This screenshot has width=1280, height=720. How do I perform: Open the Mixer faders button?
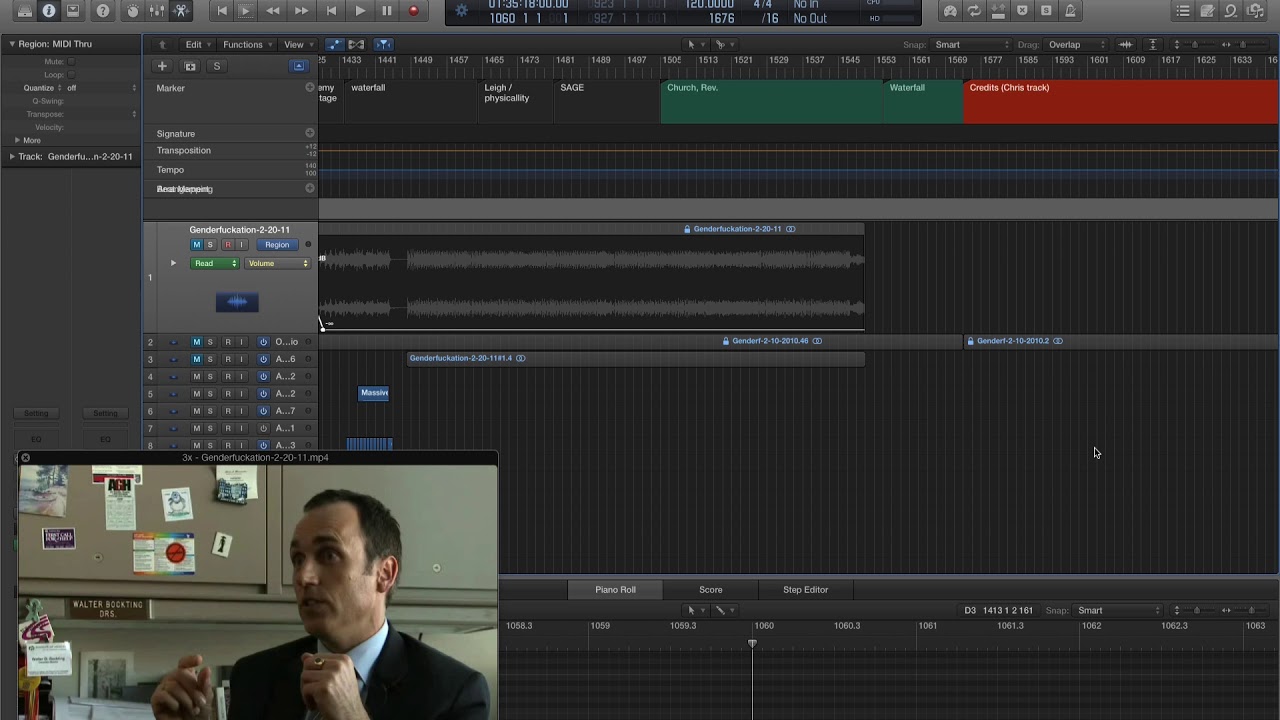point(157,11)
